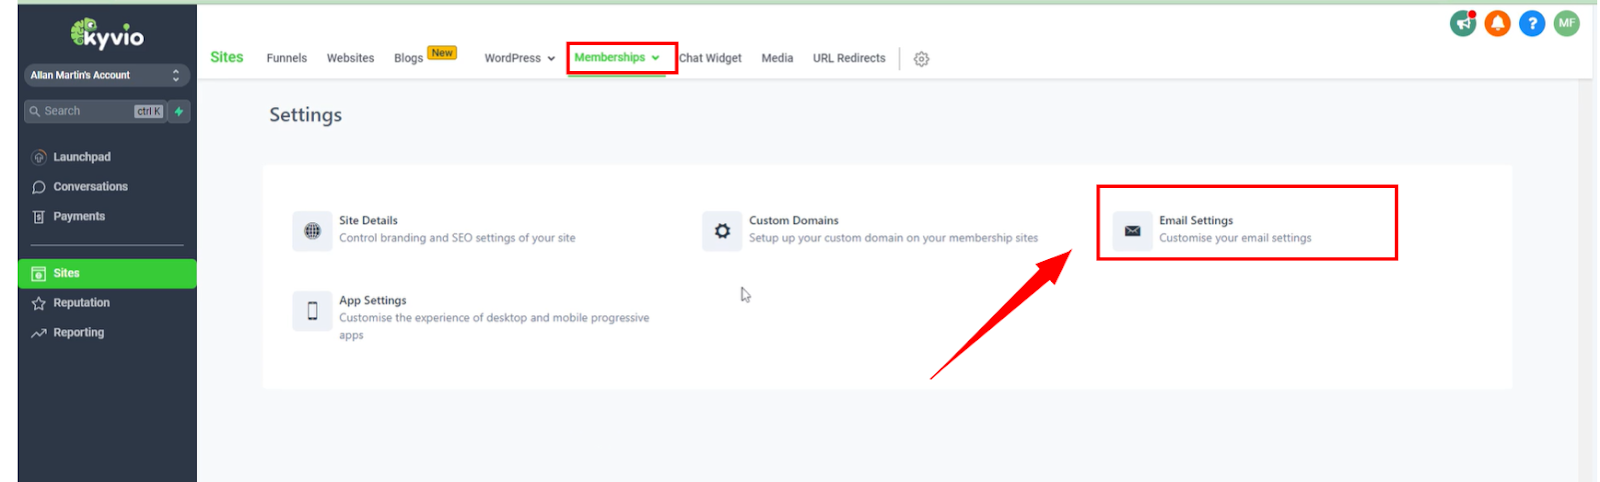Click the blue help question mark icon
The image size is (1600, 482).
point(1531,23)
